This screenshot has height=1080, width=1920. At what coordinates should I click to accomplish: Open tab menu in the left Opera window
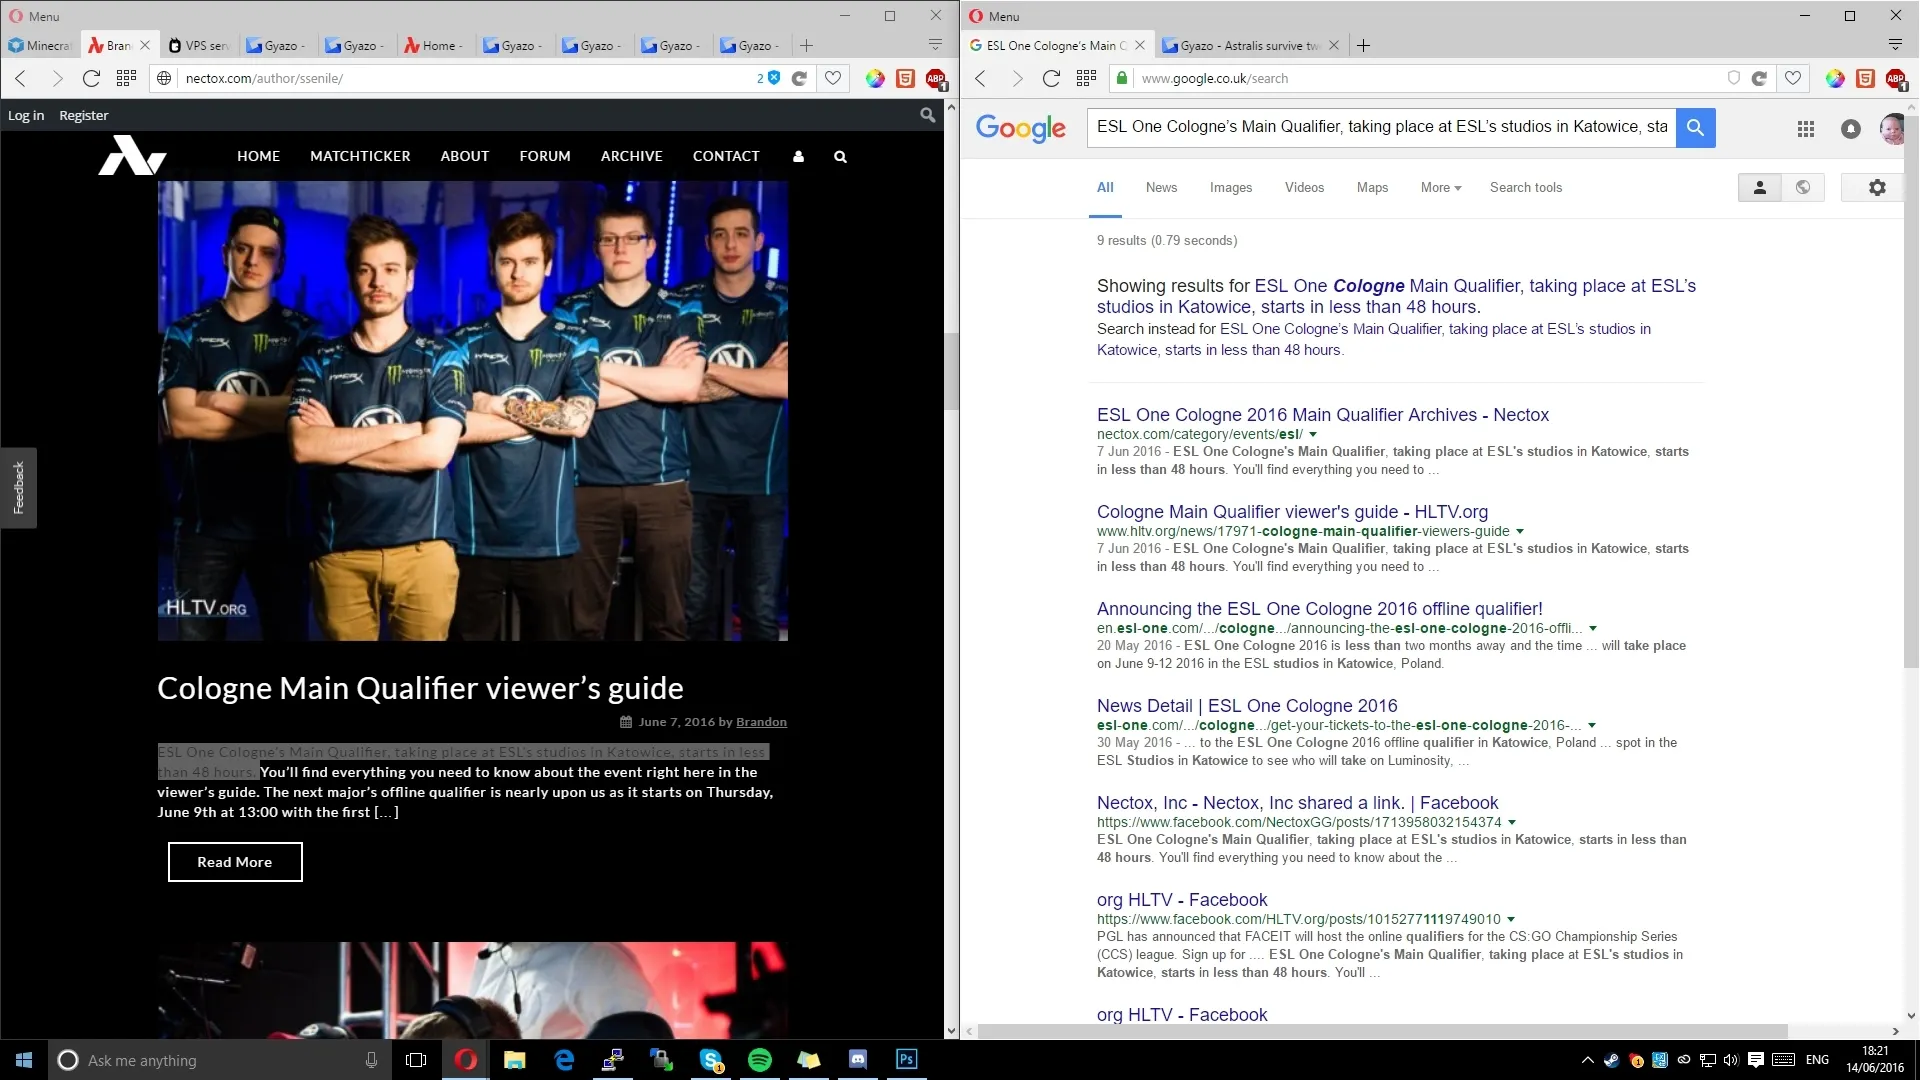coord(935,45)
